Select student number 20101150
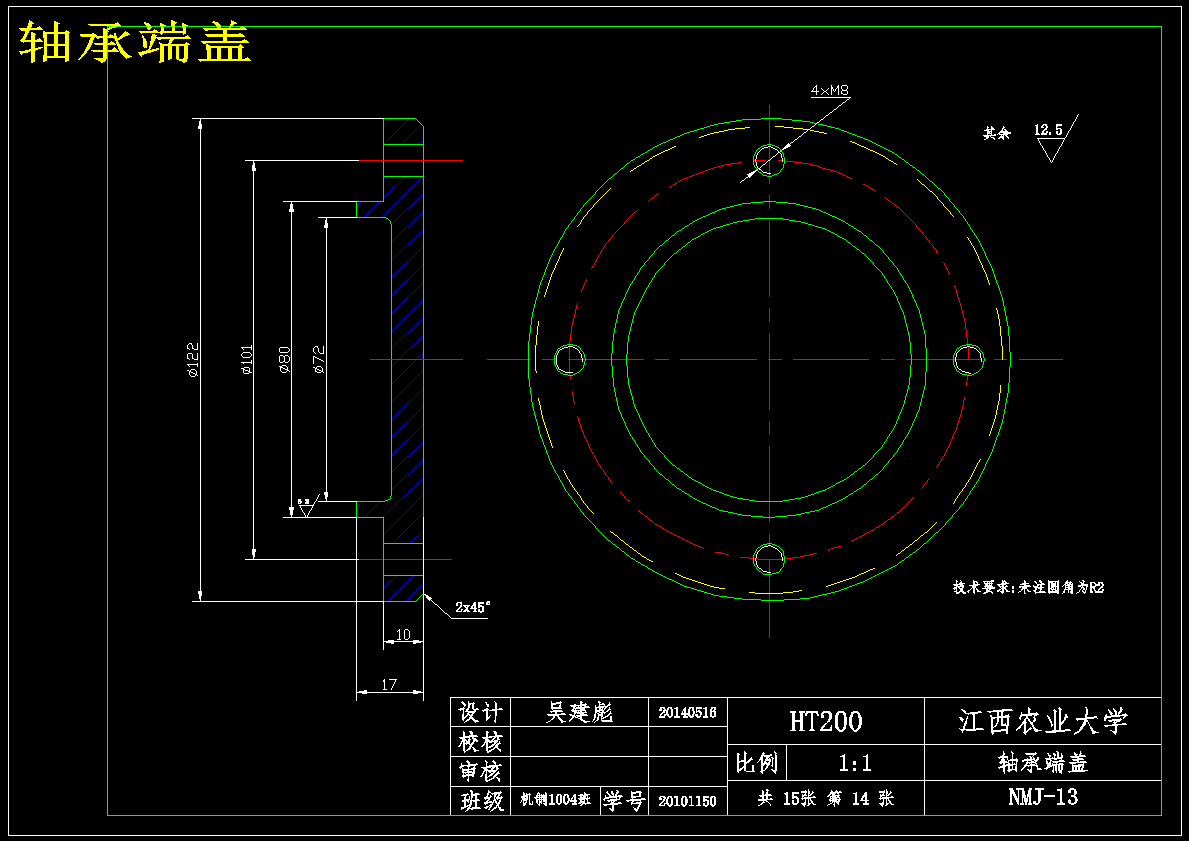The width and height of the screenshot is (1189, 841). [x=688, y=801]
